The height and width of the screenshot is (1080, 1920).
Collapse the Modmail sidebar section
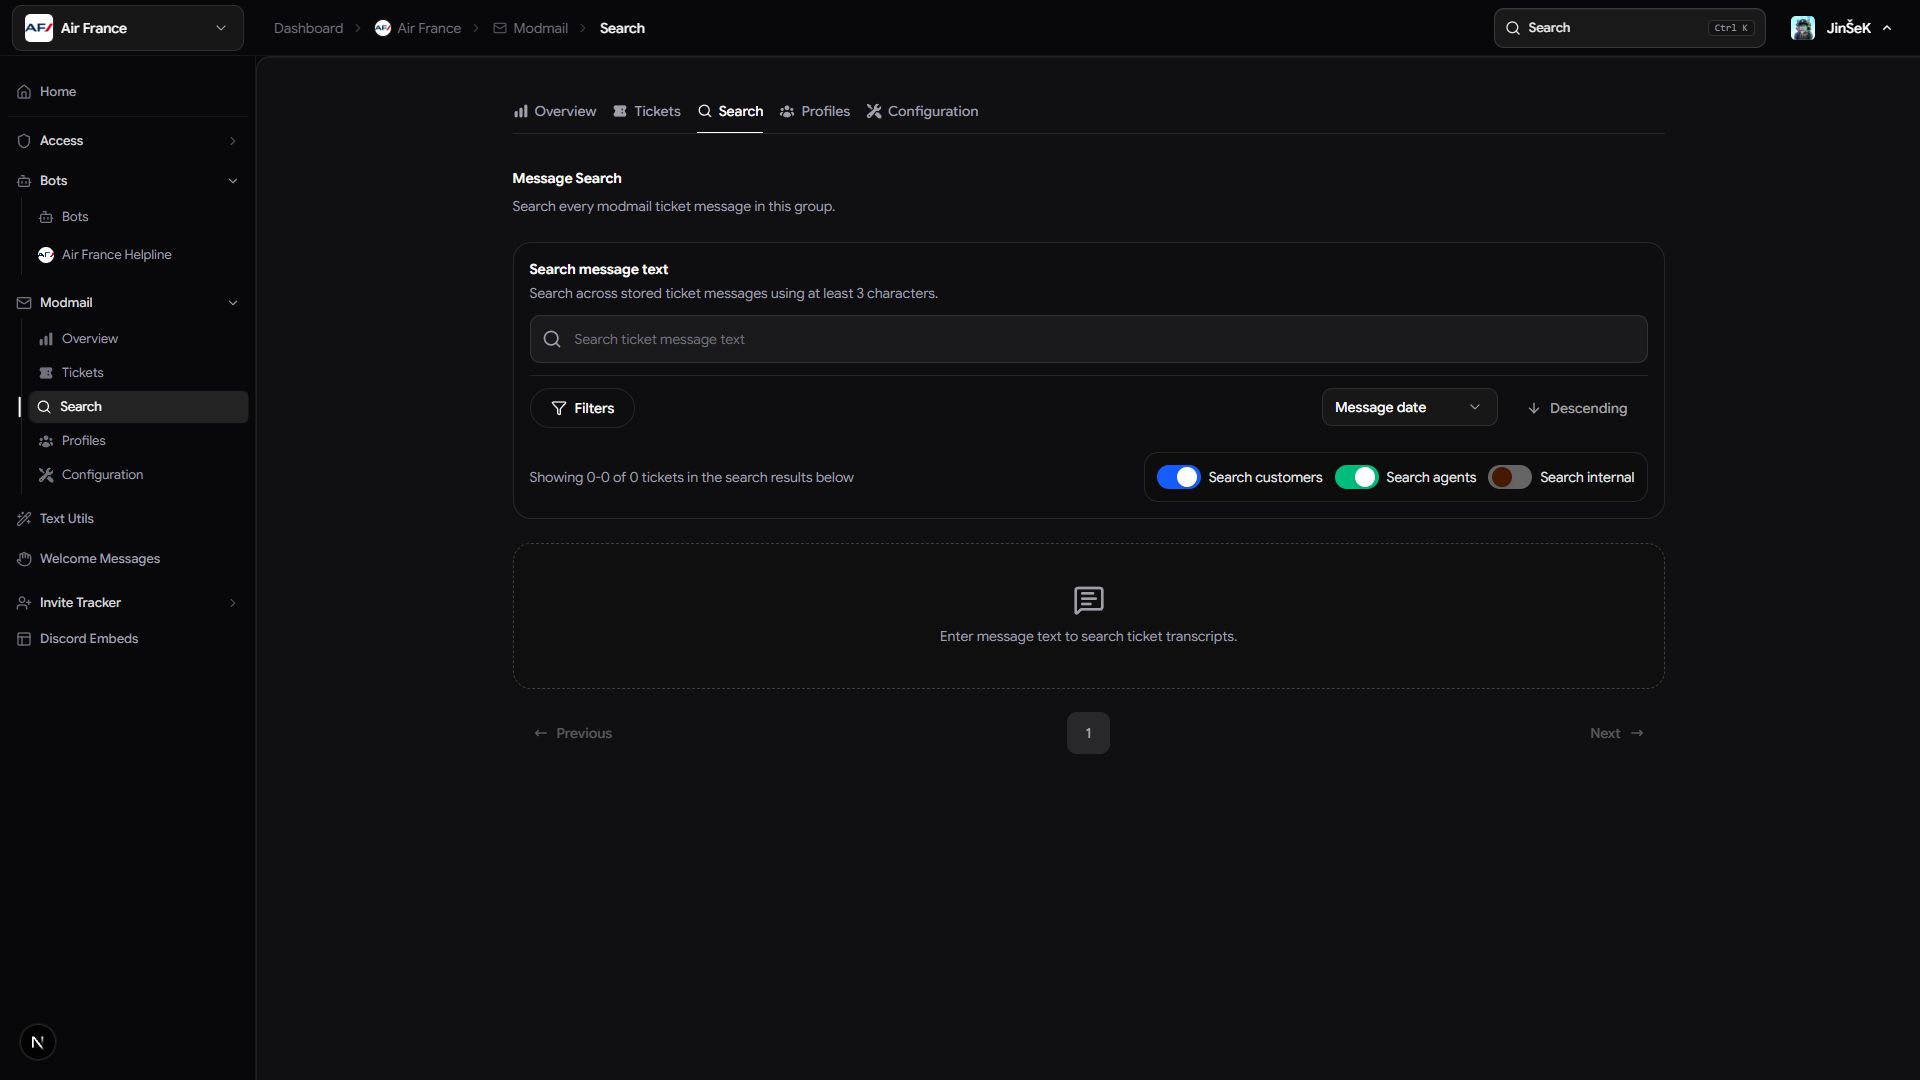pos(128,303)
